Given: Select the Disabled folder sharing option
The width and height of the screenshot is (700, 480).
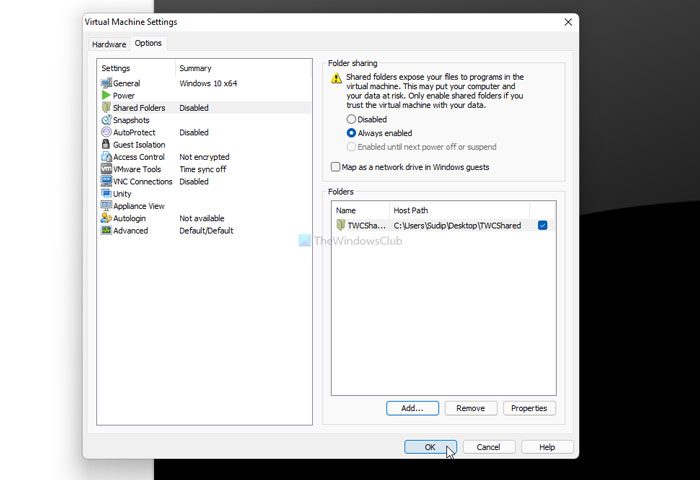Looking at the screenshot, I should (x=351, y=119).
